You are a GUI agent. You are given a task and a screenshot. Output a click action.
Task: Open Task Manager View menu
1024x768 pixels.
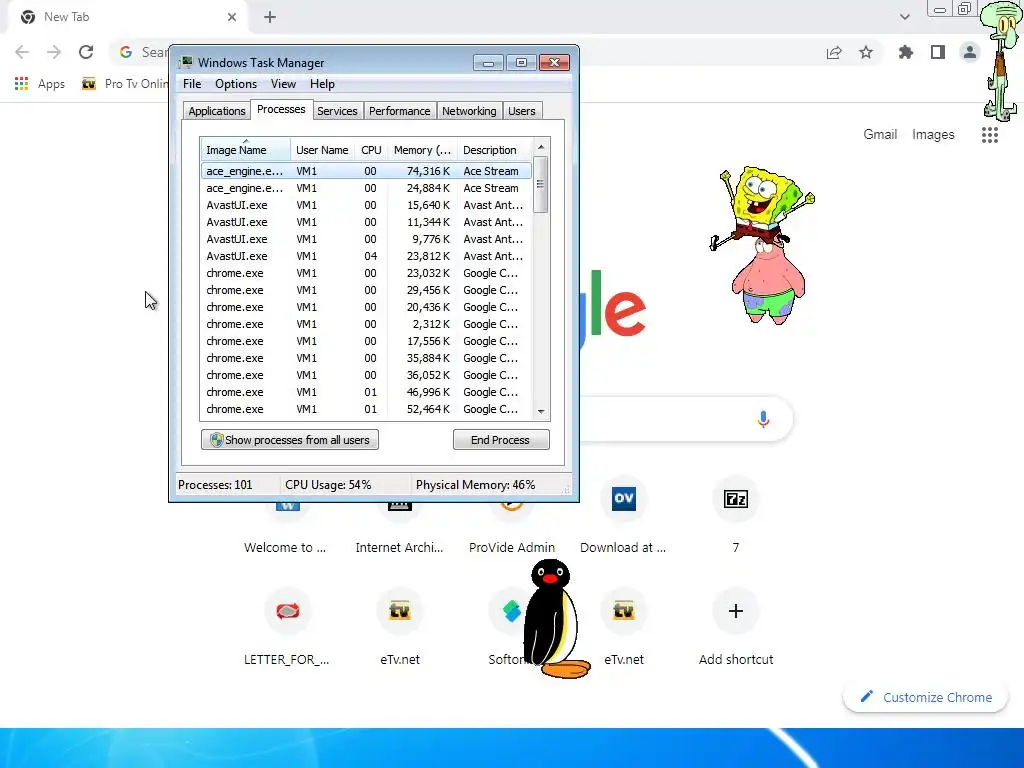point(283,84)
